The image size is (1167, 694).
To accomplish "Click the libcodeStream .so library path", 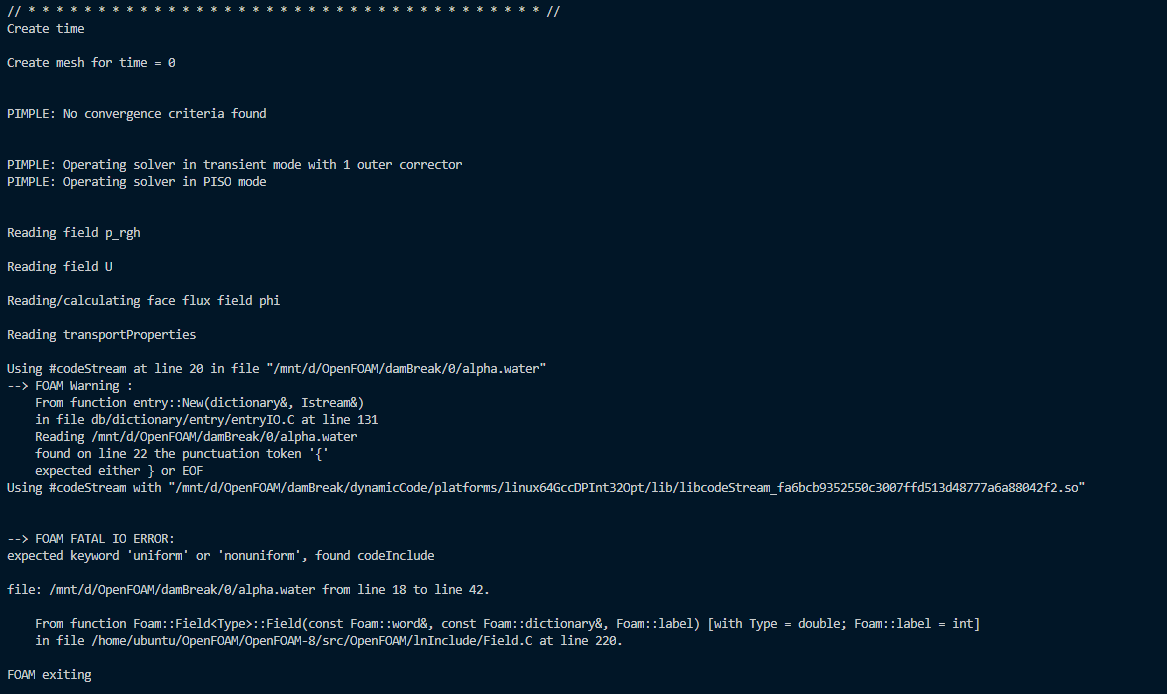I will click(627, 488).
